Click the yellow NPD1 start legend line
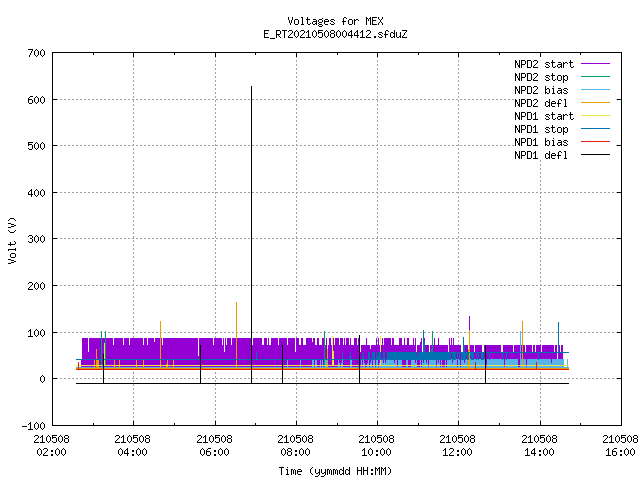The image size is (640, 480). (595, 116)
